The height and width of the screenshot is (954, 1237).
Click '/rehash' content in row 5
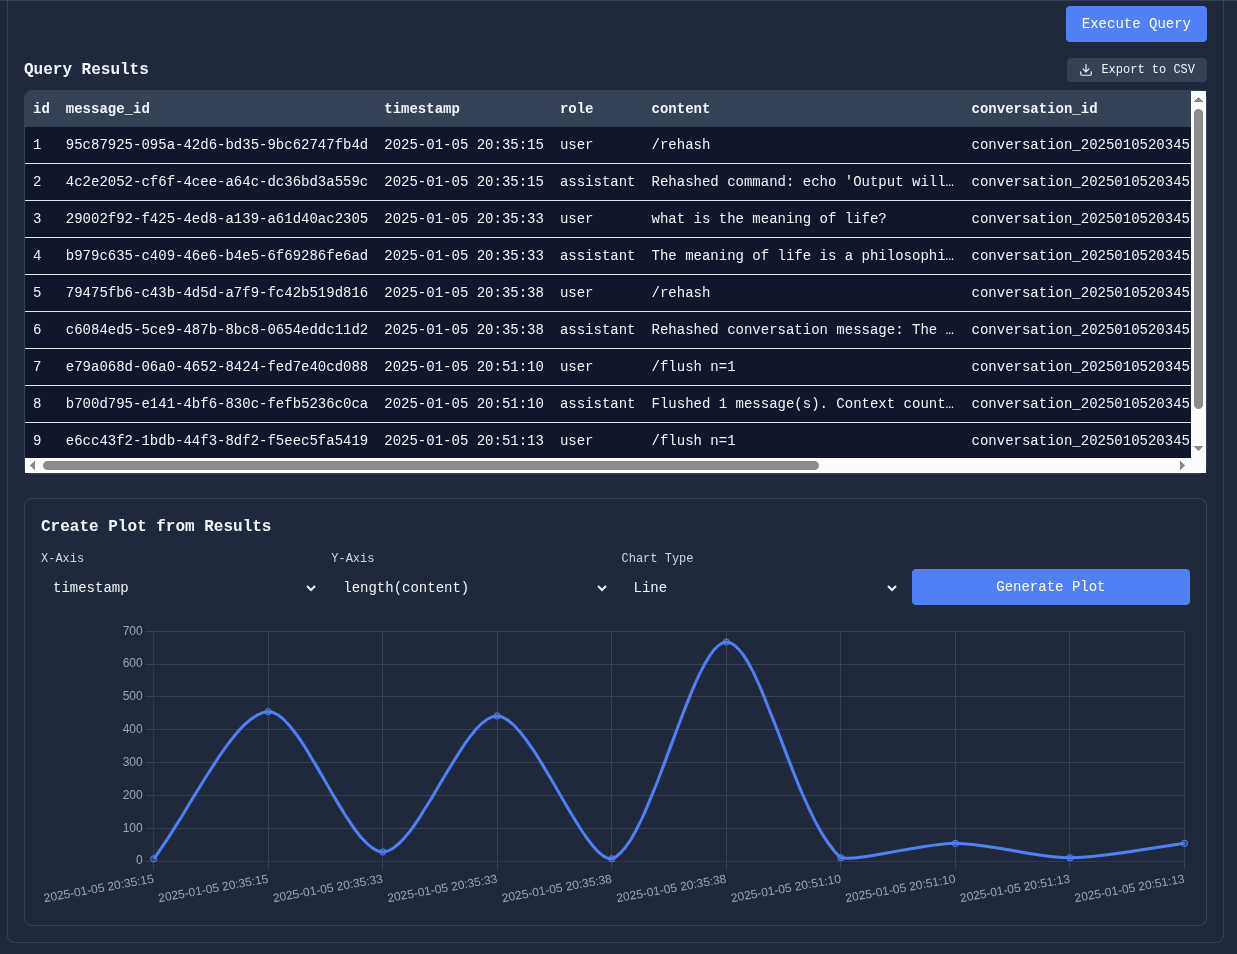click(681, 293)
